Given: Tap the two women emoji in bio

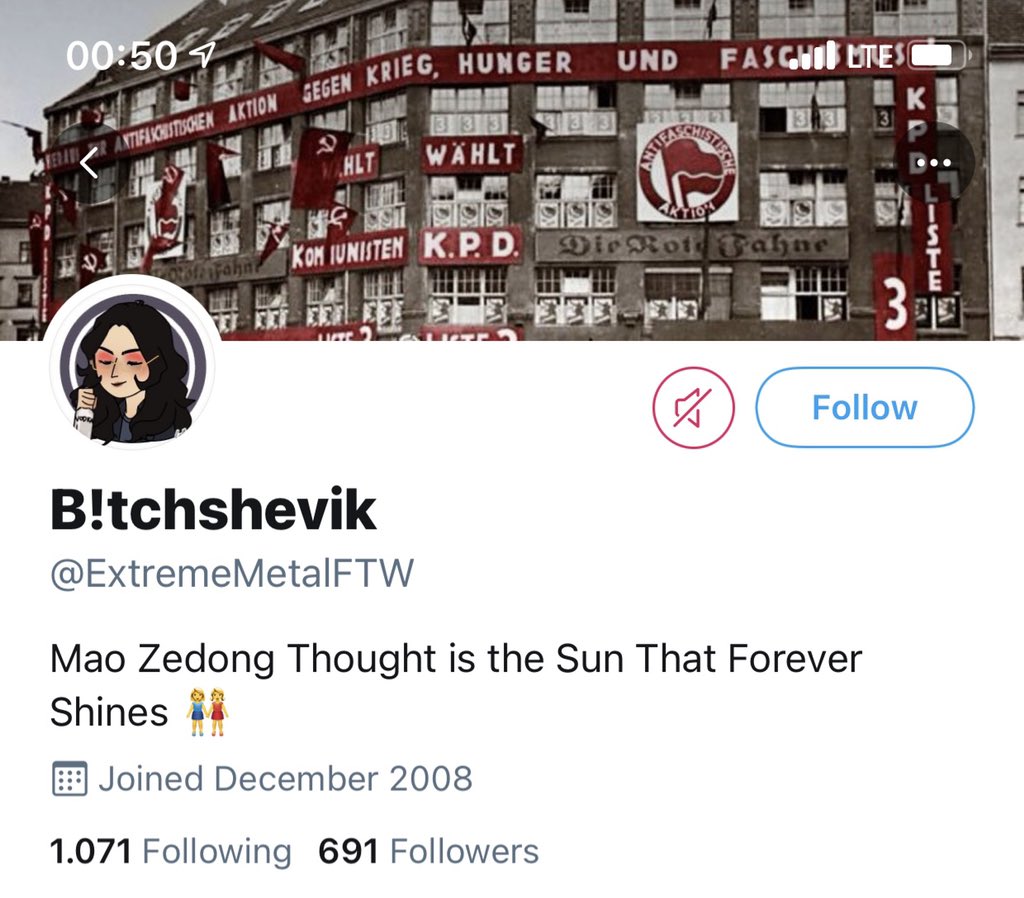Looking at the screenshot, I should 208,712.
